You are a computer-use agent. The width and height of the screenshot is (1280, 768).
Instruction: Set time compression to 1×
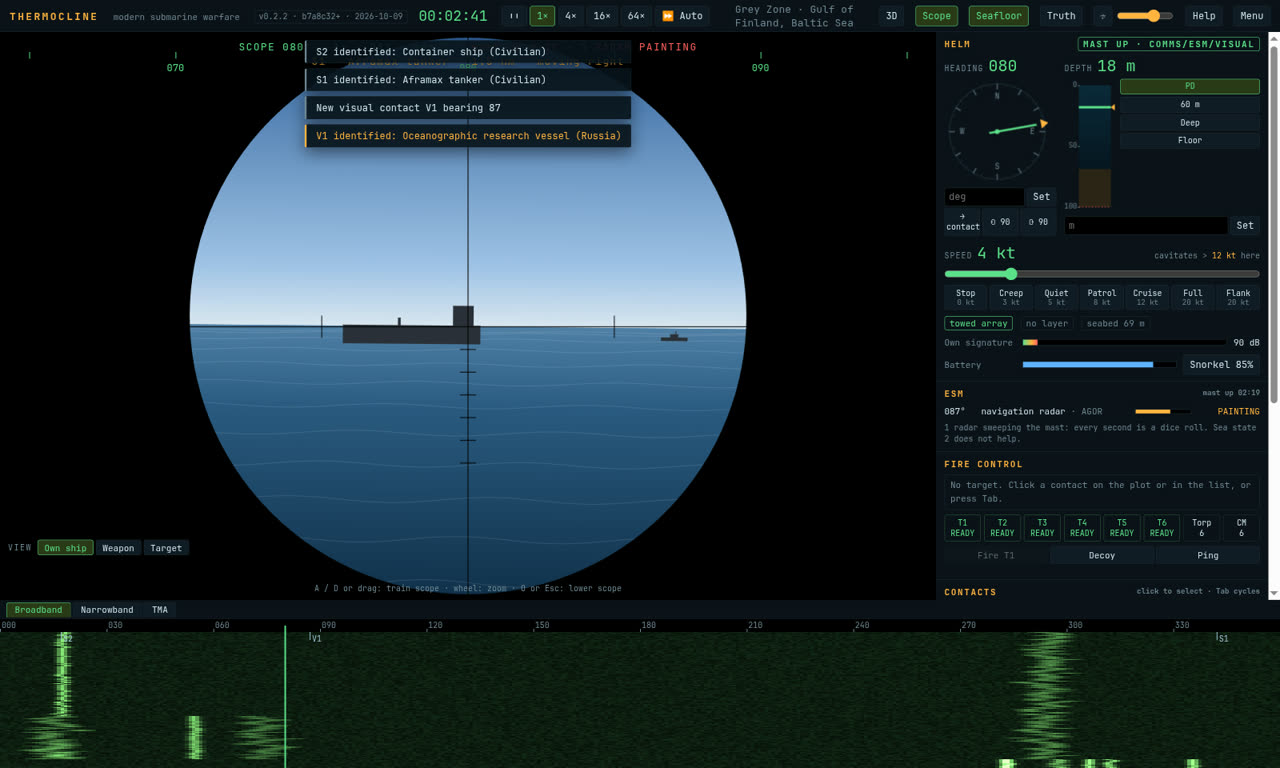click(x=542, y=16)
